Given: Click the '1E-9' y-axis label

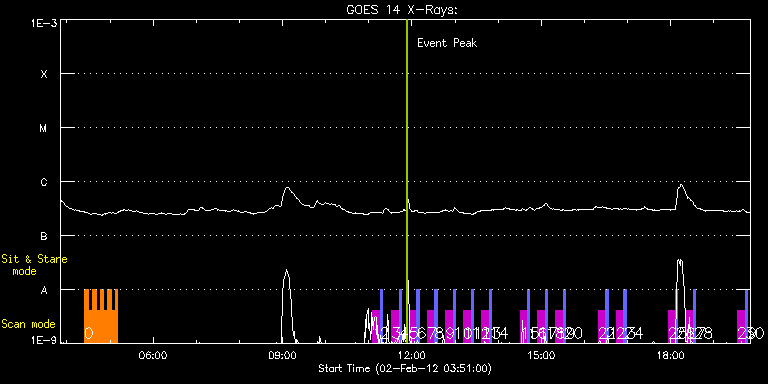Looking at the screenshot, I should [x=45, y=340].
